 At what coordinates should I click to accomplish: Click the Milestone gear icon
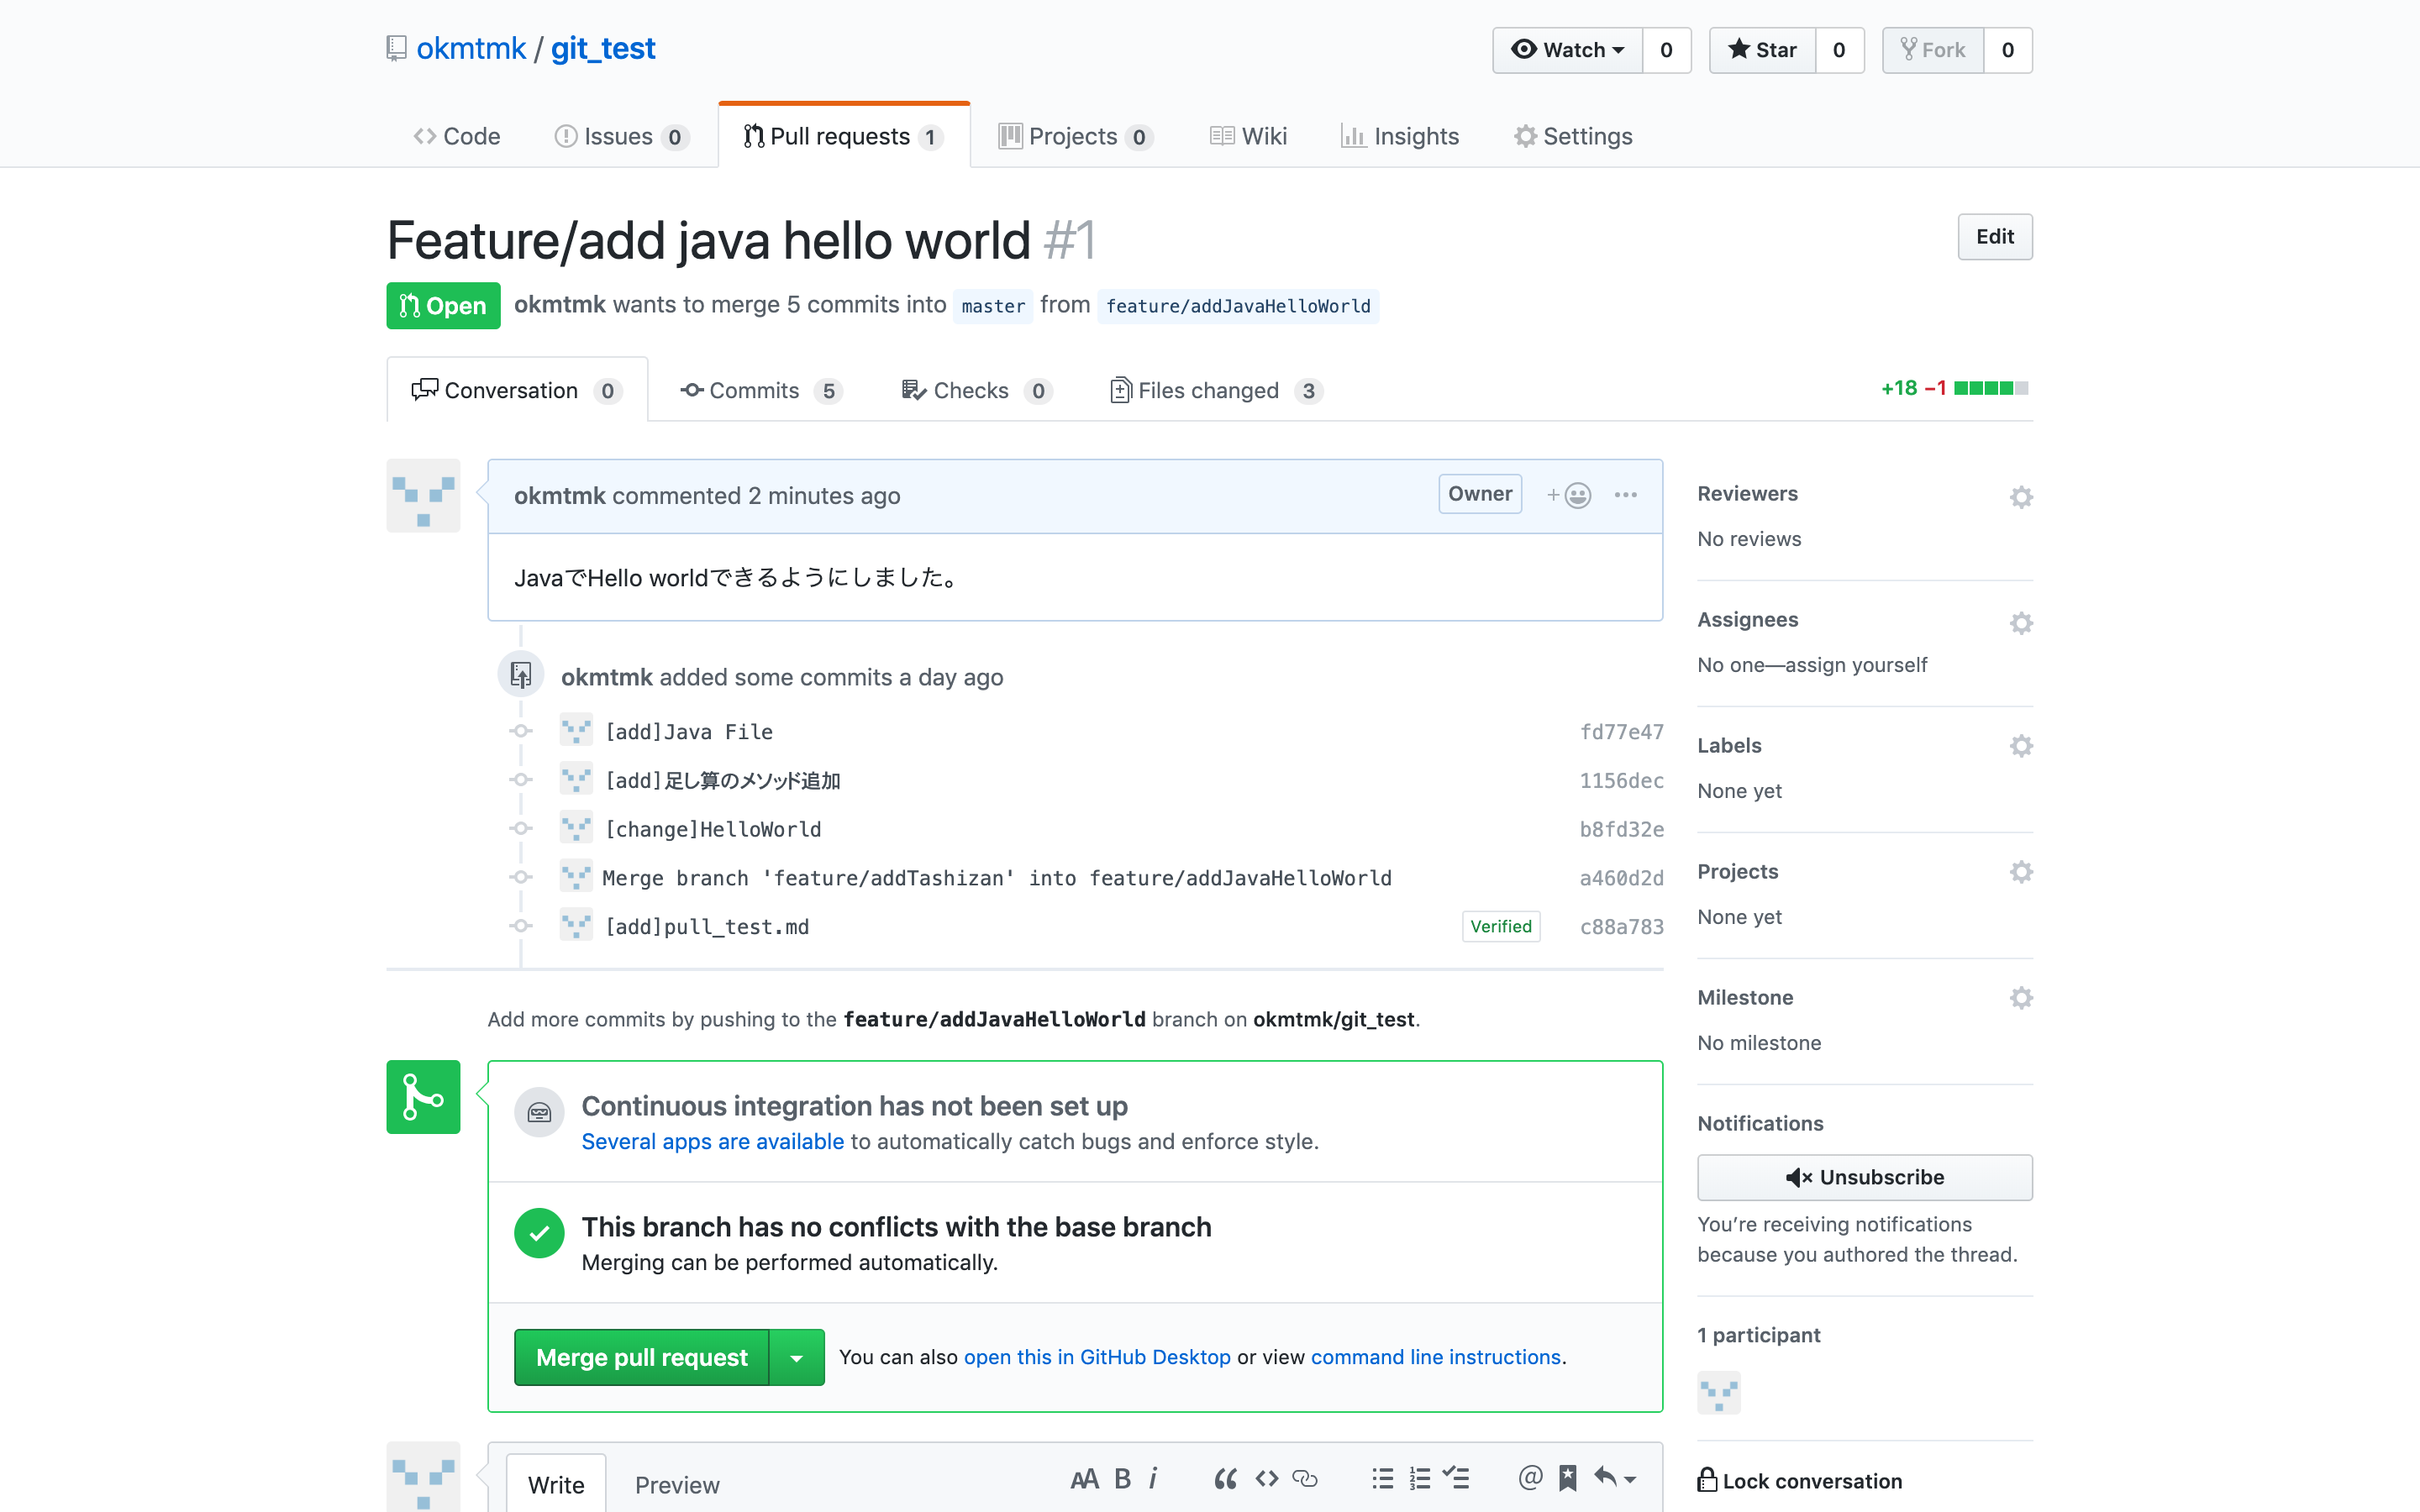click(x=2021, y=998)
